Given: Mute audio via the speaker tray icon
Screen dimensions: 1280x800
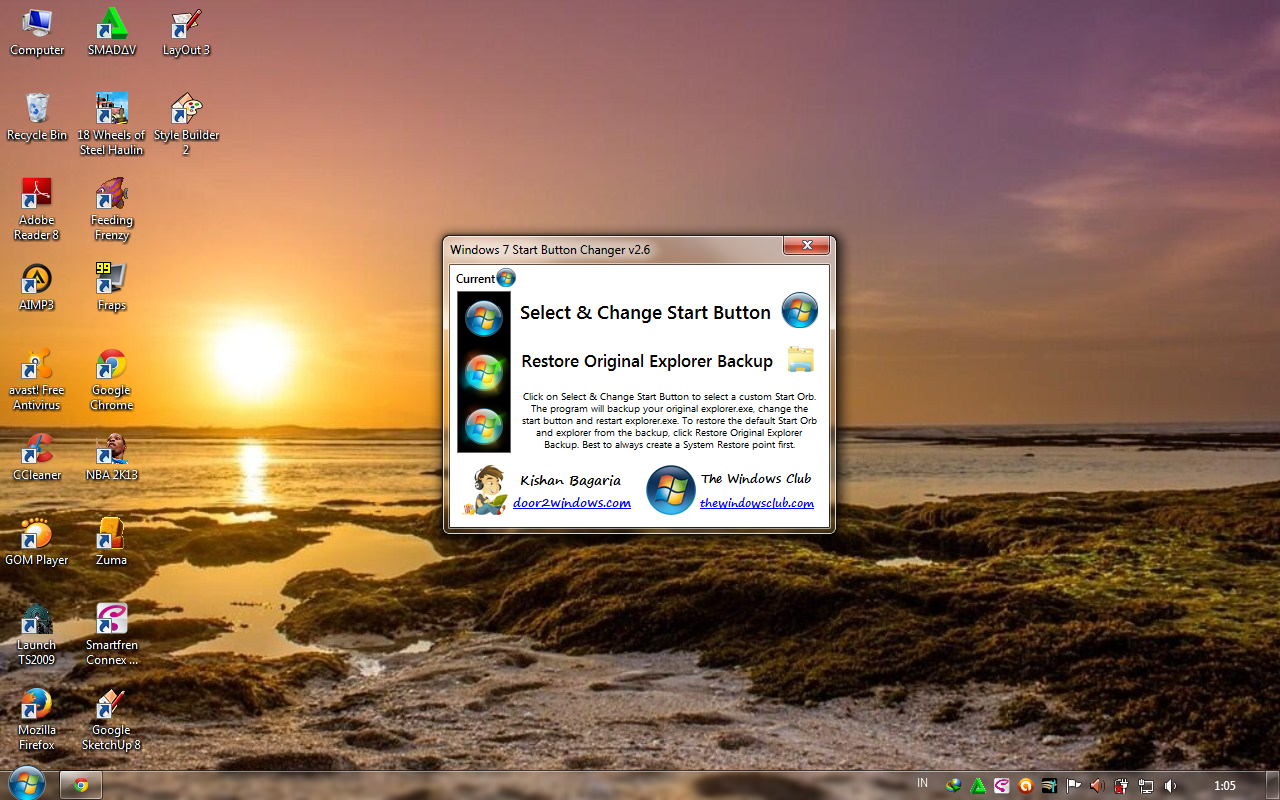Looking at the screenshot, I should pos(1169,786).
